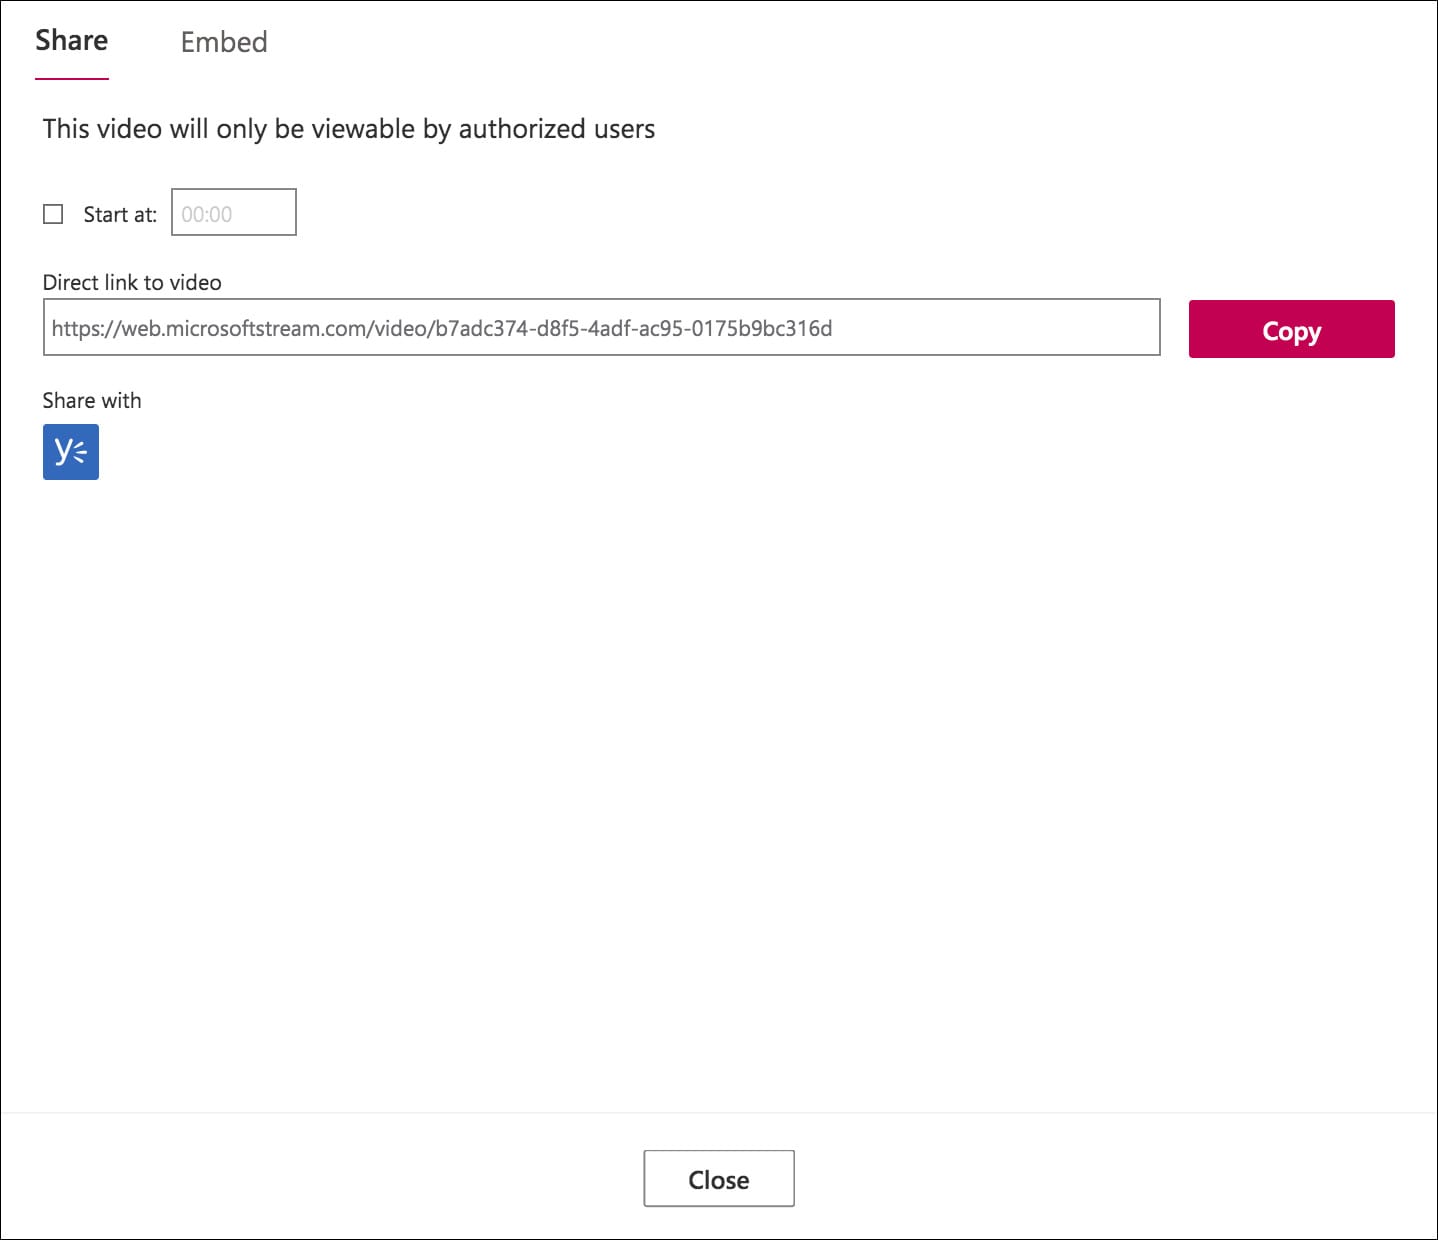Focus the direct link URL field
Image resolution: width=1438 pixels, height=1240 pixels.
coord(601,327)
